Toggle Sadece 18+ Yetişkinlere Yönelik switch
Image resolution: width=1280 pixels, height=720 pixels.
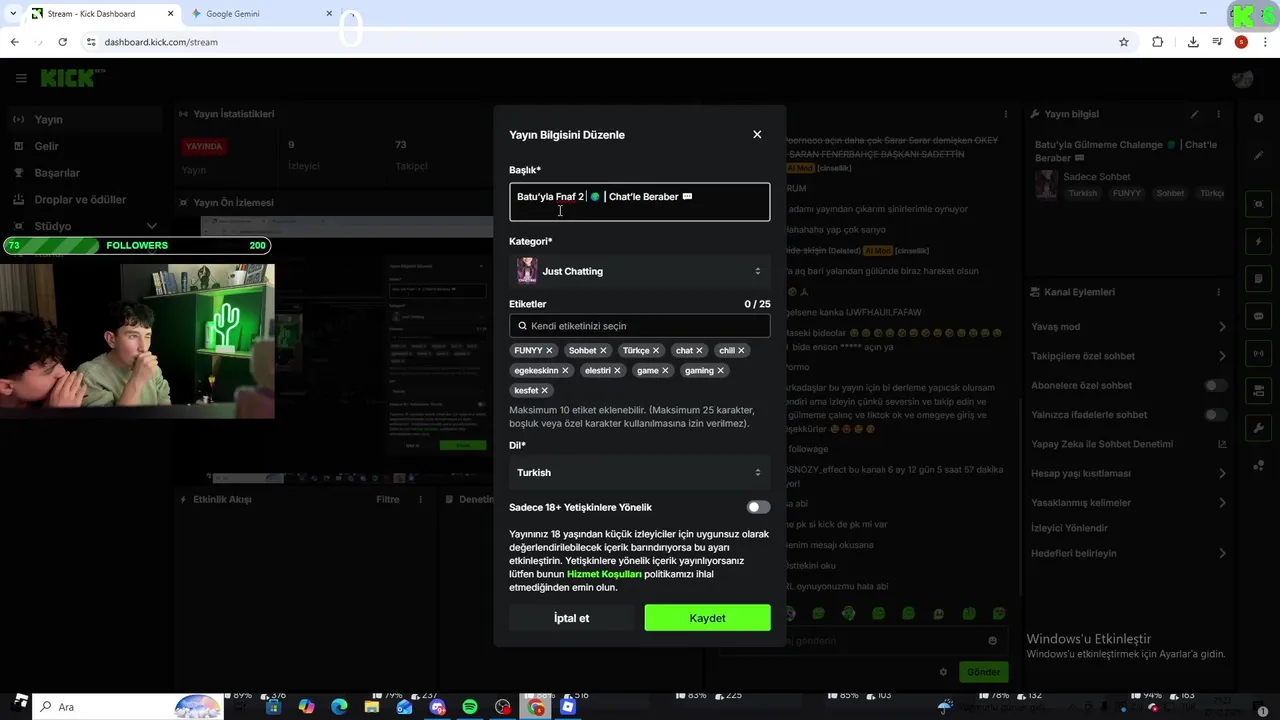pyautogui.click(x=758, y=507)
